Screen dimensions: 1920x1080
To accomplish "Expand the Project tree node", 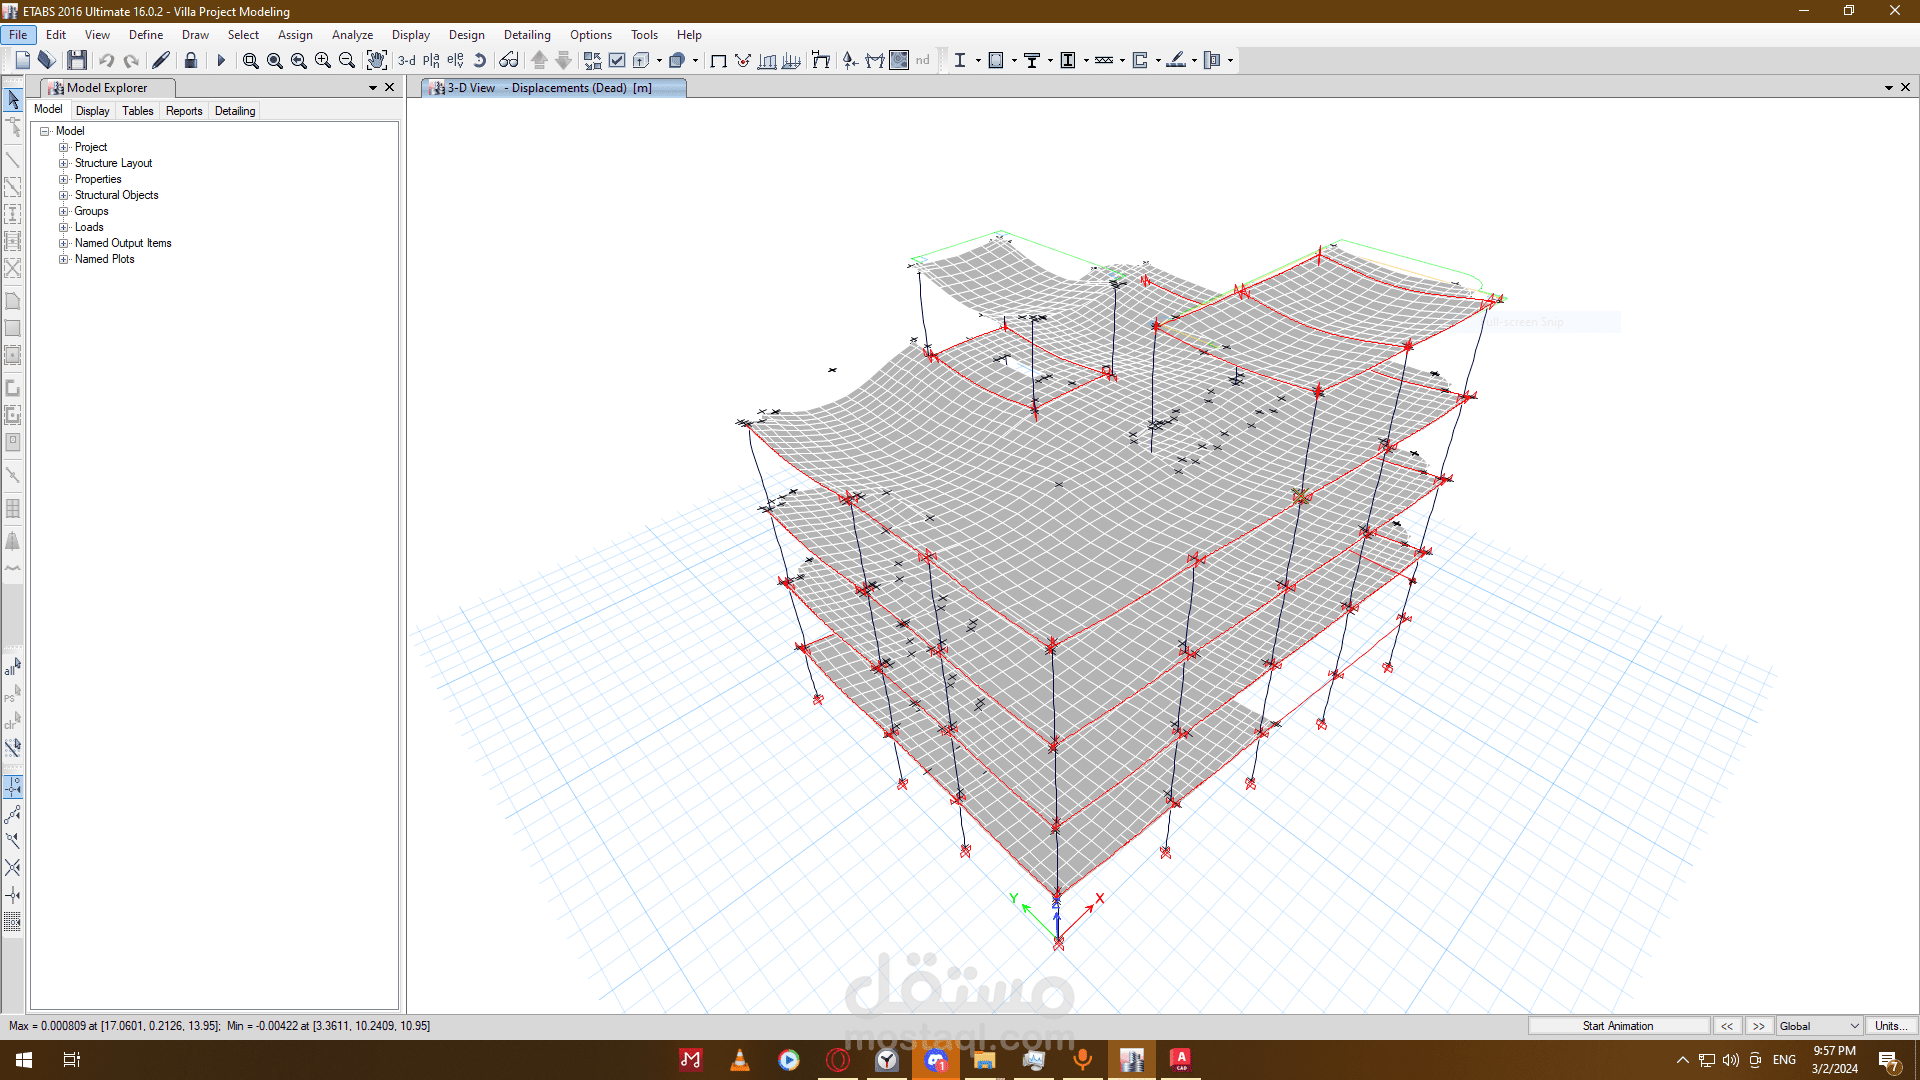I will 64,147.
